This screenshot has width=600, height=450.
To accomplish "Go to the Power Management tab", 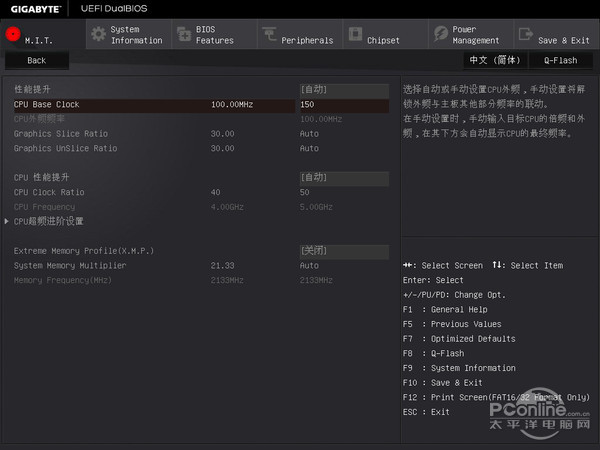I will [471, 34].
